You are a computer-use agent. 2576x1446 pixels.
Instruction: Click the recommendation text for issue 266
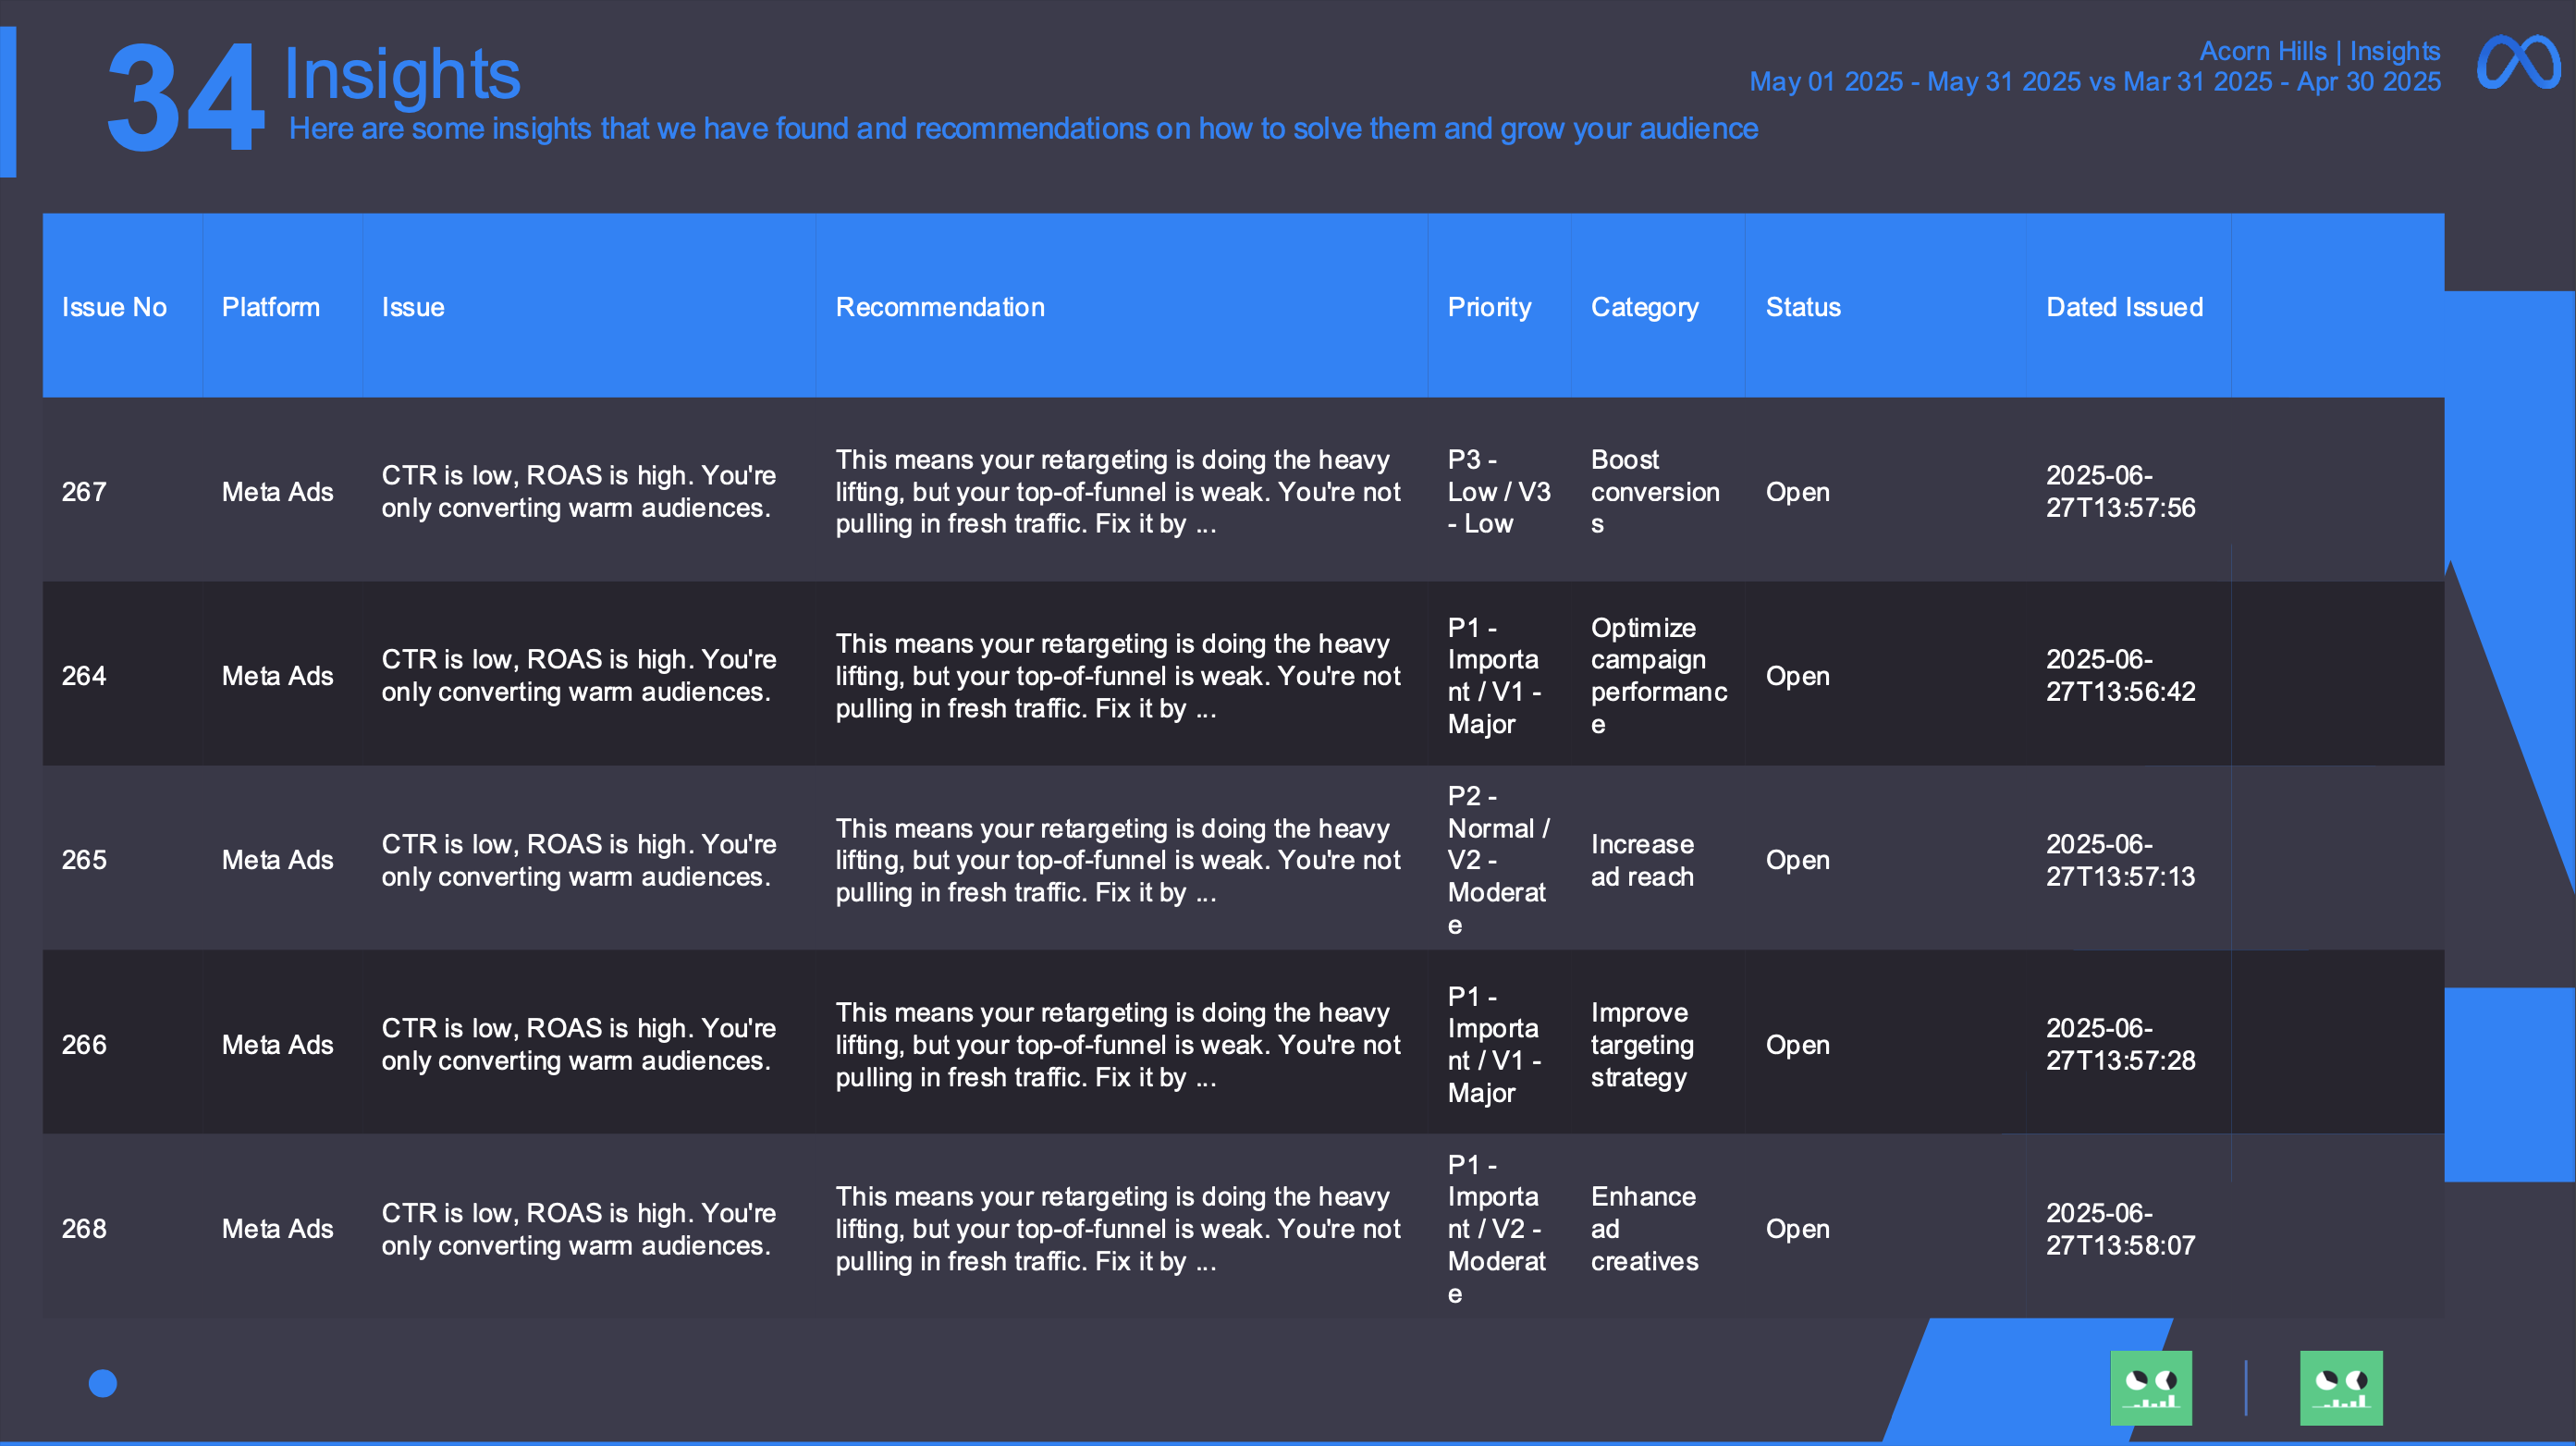tap(1118, 1044)
